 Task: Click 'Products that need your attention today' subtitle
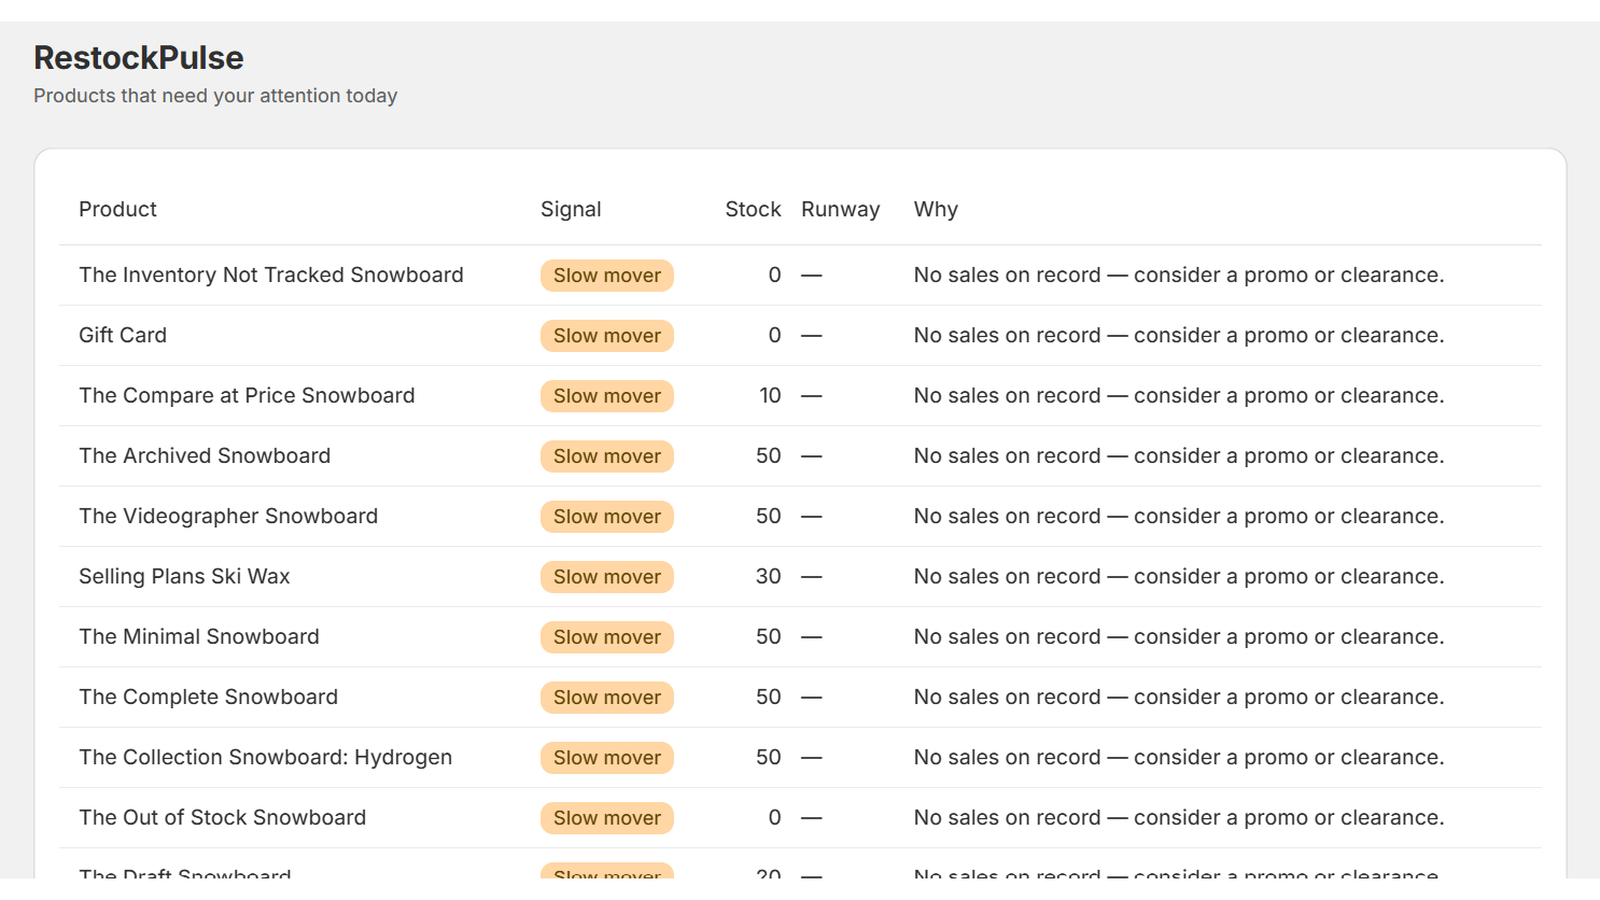point(215,96)
